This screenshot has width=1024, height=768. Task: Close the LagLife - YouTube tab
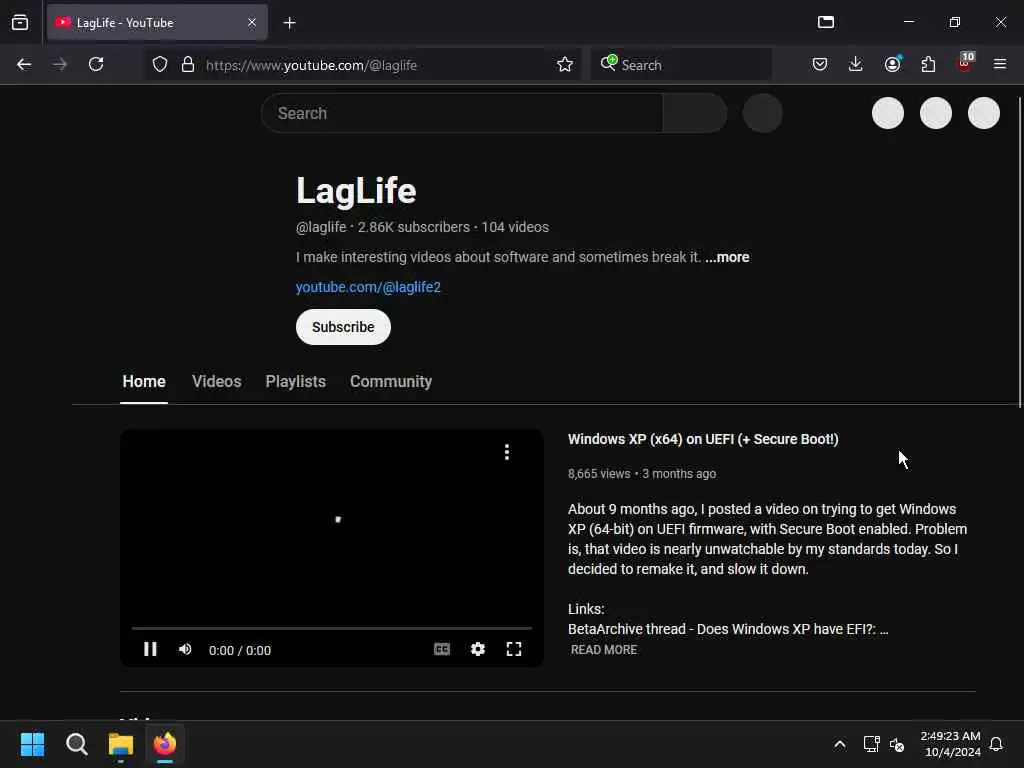(252, 22)
